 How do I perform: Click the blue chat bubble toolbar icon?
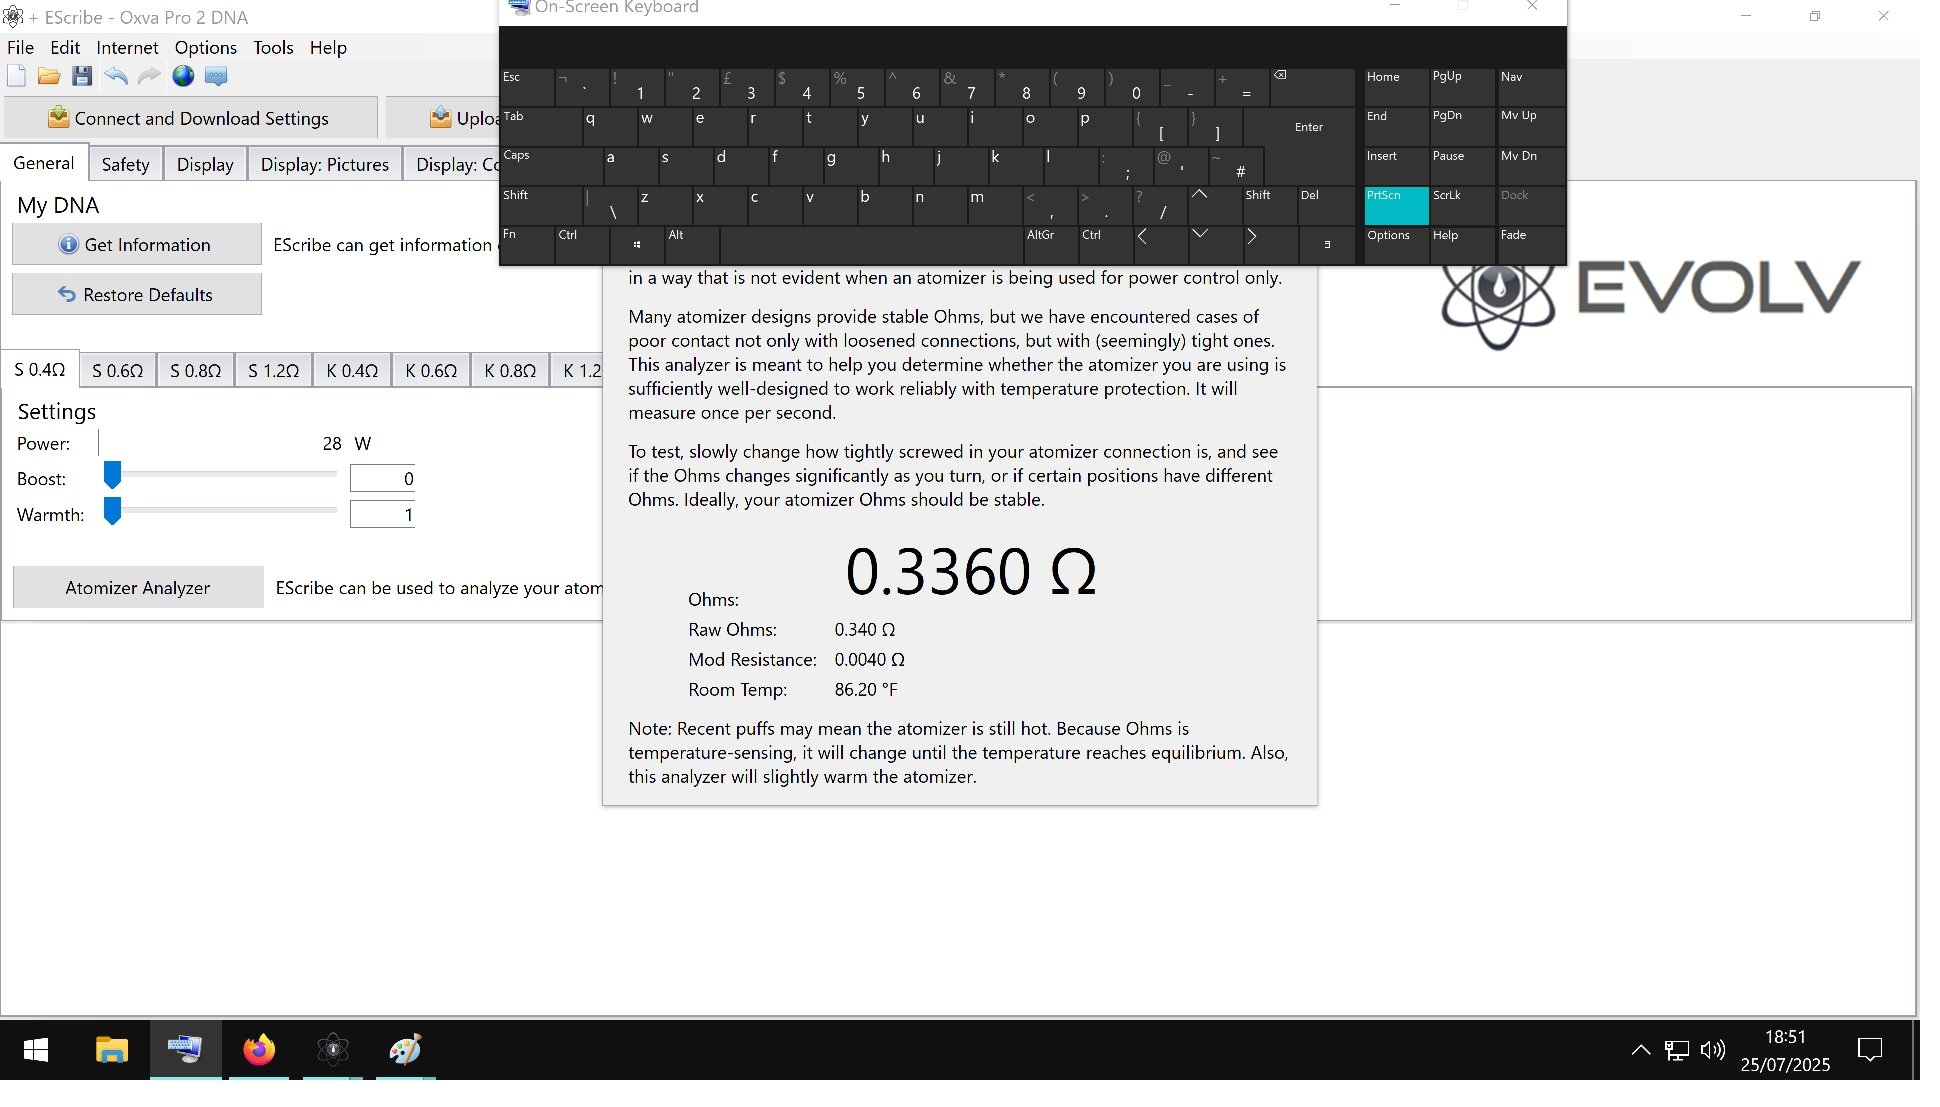tap(216, 76)
